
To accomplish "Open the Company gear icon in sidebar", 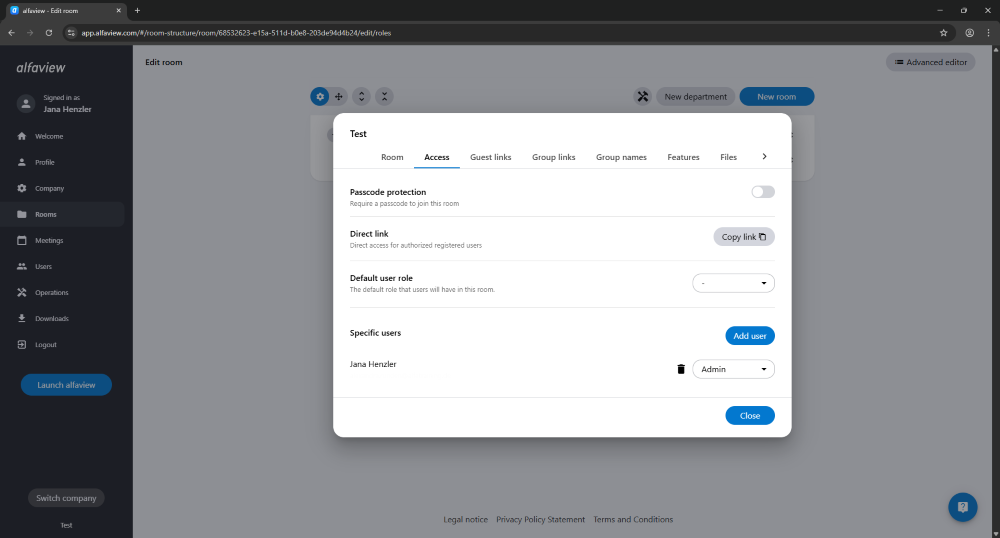I will pos(22,188).
